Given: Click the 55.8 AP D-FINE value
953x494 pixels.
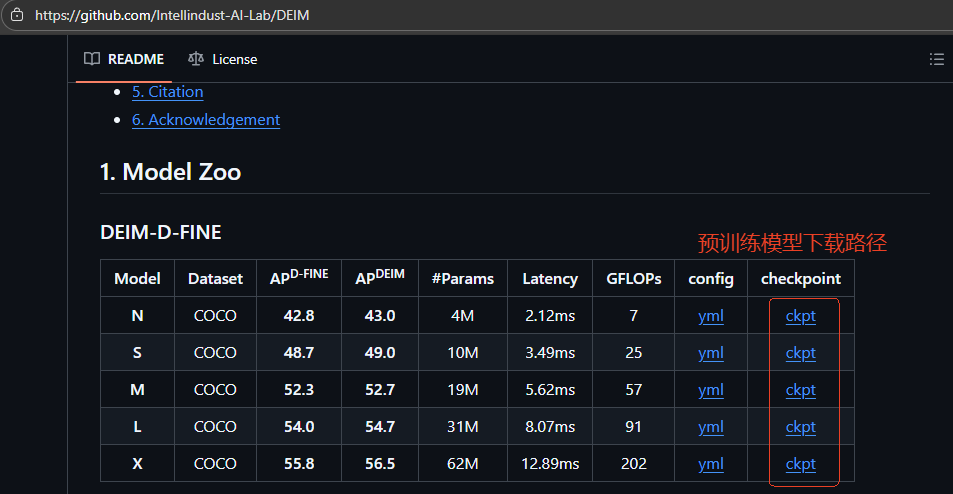Looking at the screenshot, I should tap(299, 464).
